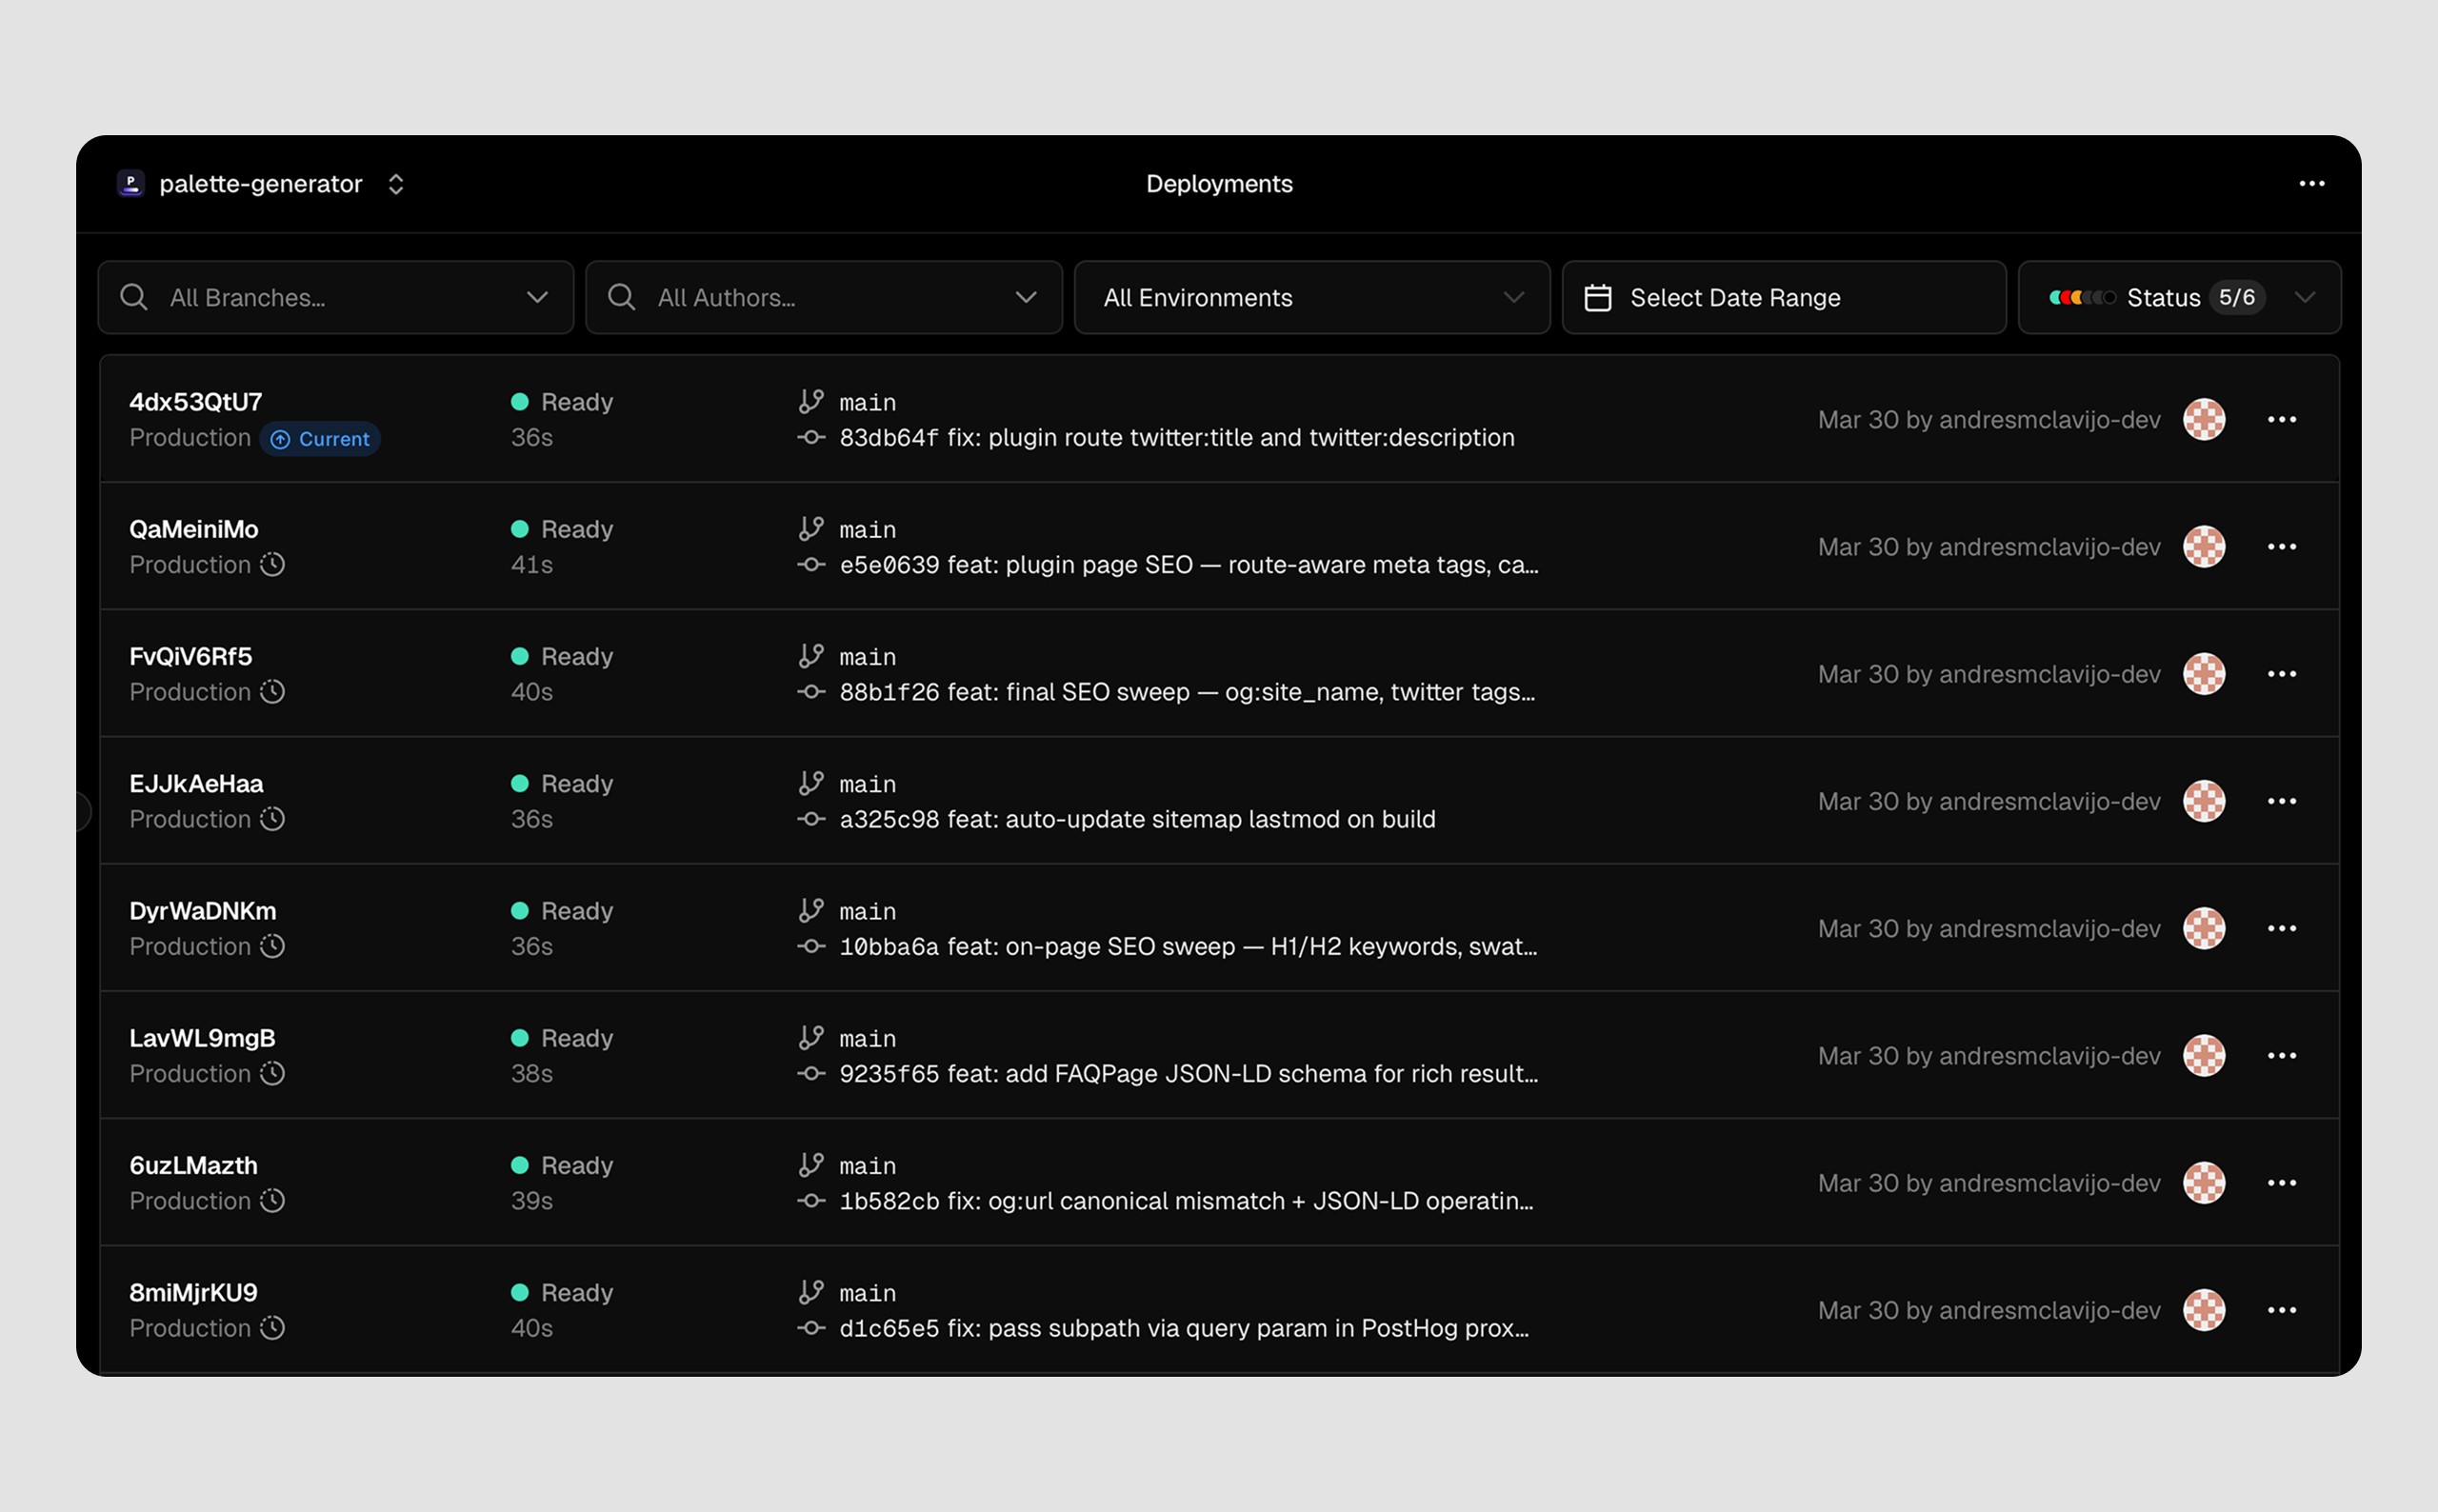The image size is (2438, 1512).
Task: Open the more actions menu for 8miMjrKU9
Action: point(2281,1310)
